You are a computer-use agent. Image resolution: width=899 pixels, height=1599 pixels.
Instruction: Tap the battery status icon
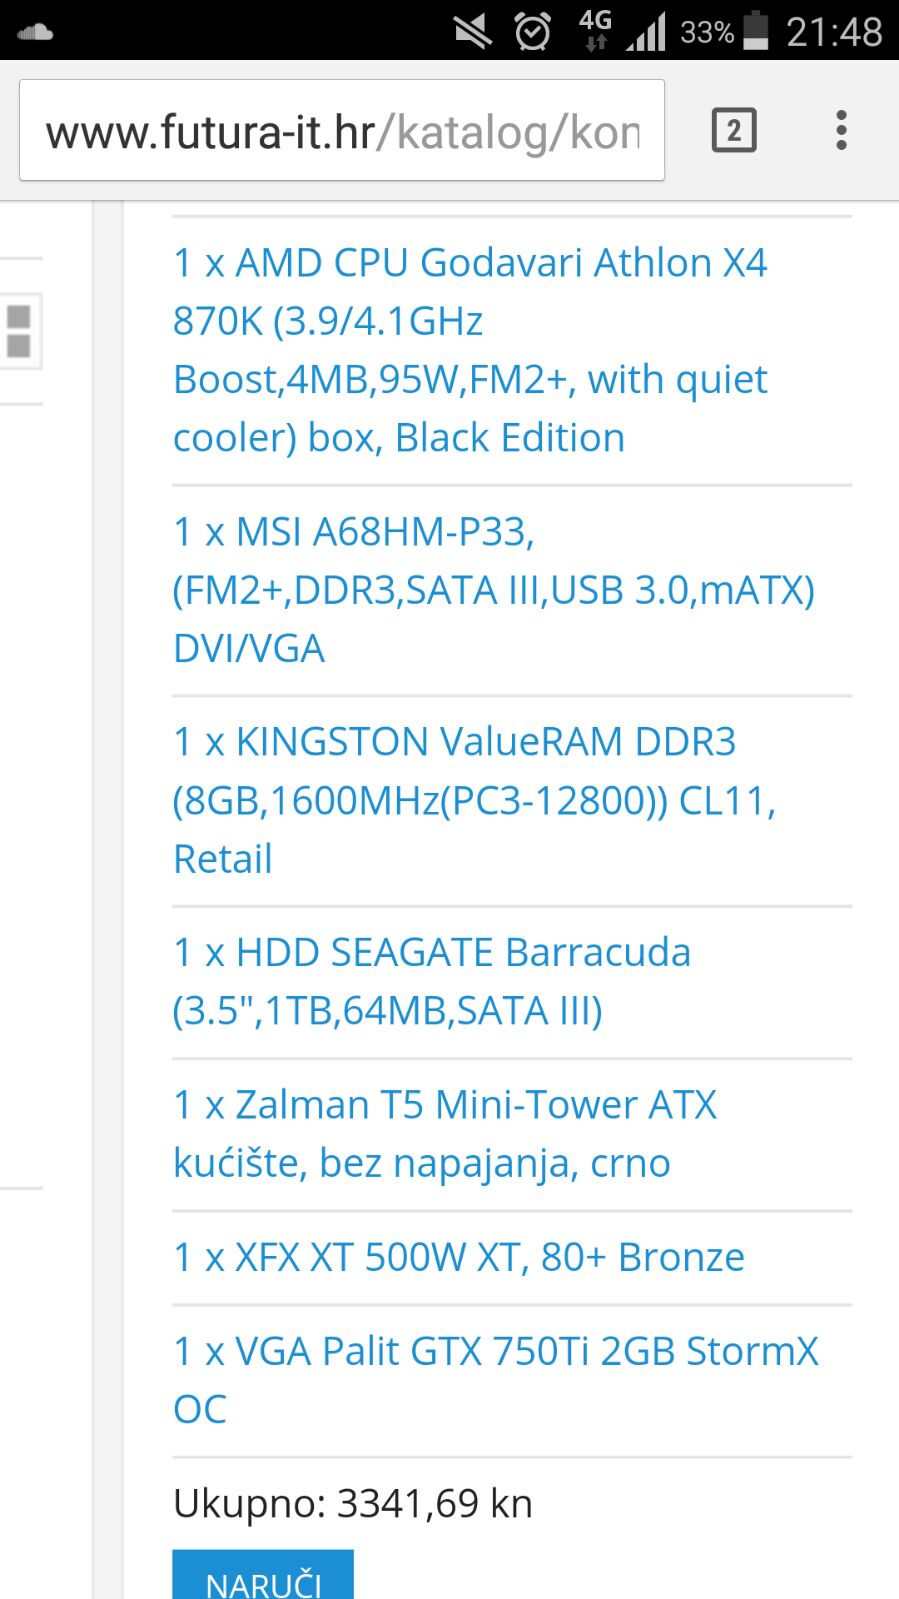[x=757, y=31]
